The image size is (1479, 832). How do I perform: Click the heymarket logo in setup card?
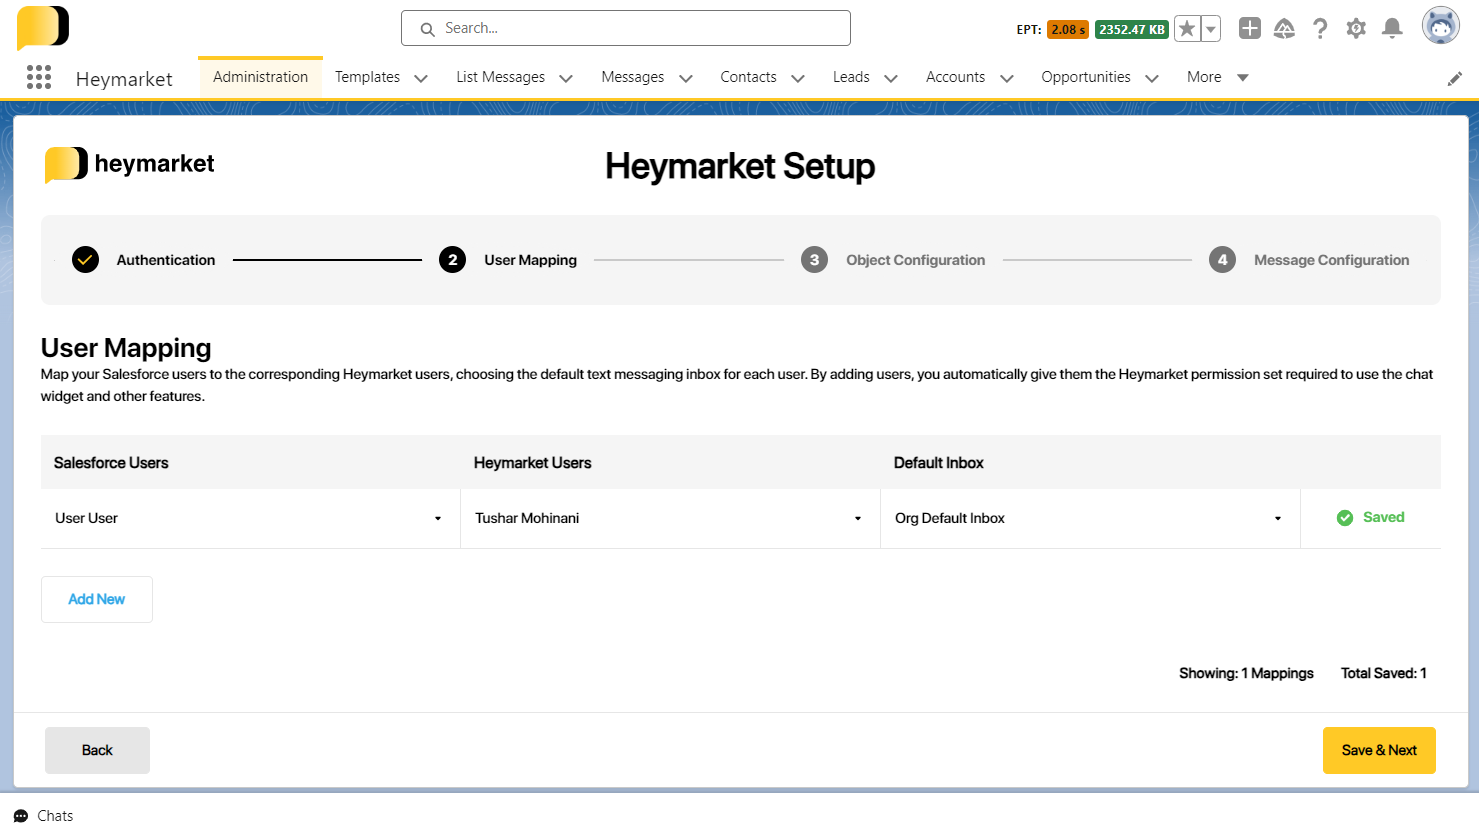(x=130, y=164)
